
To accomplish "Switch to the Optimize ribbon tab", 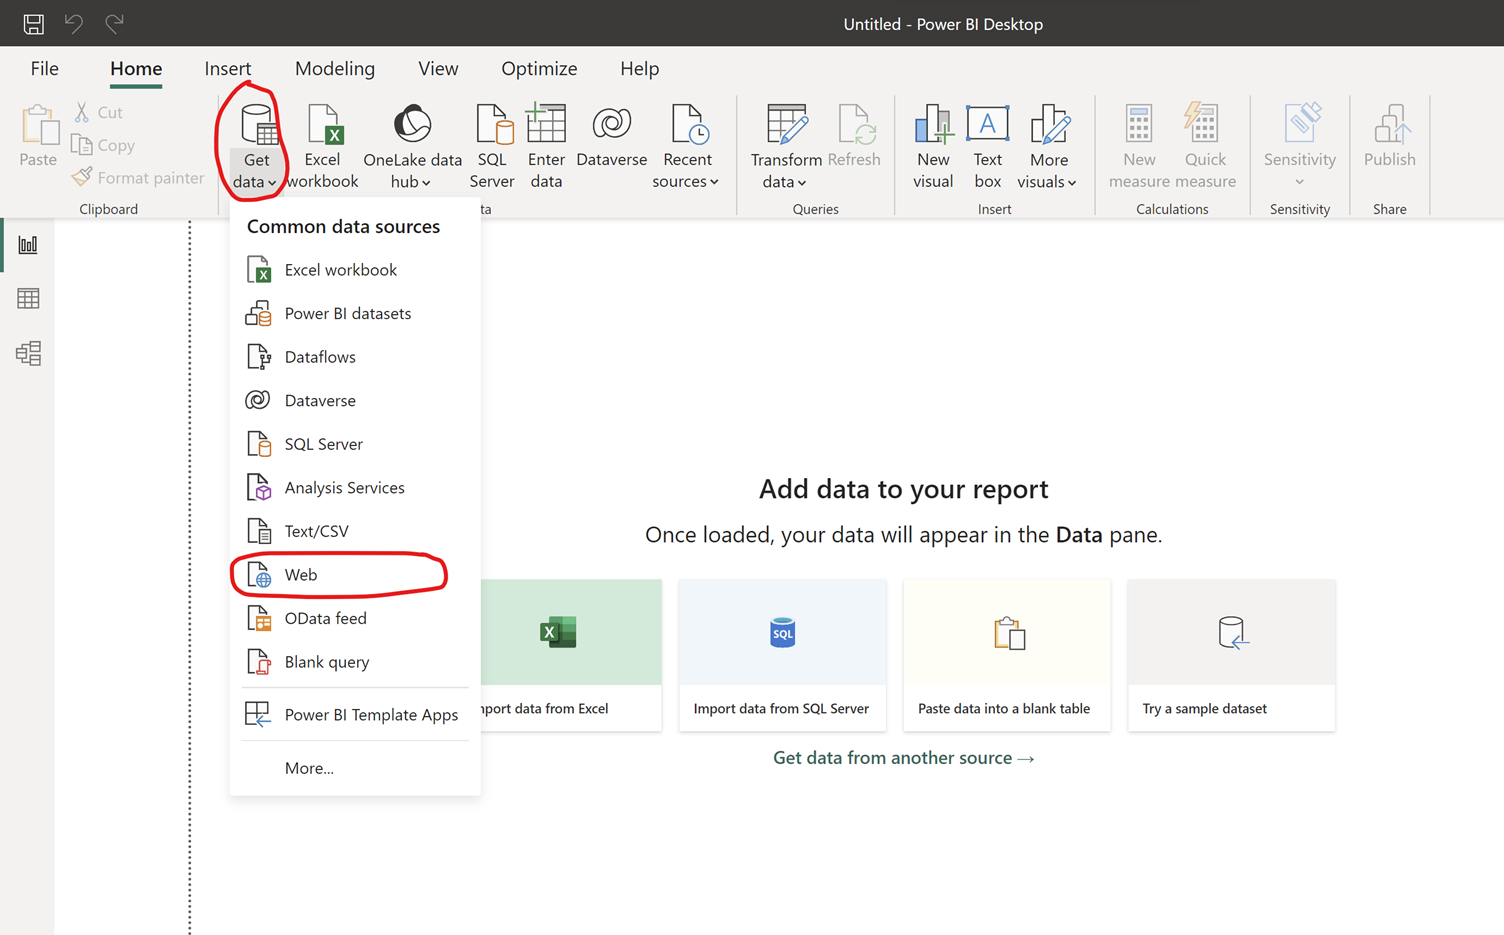I will point(539,68).
